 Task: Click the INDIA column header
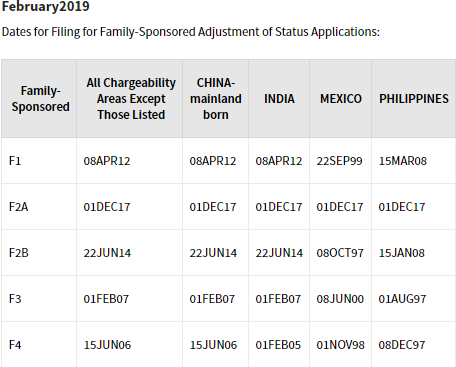coord(279,99)
